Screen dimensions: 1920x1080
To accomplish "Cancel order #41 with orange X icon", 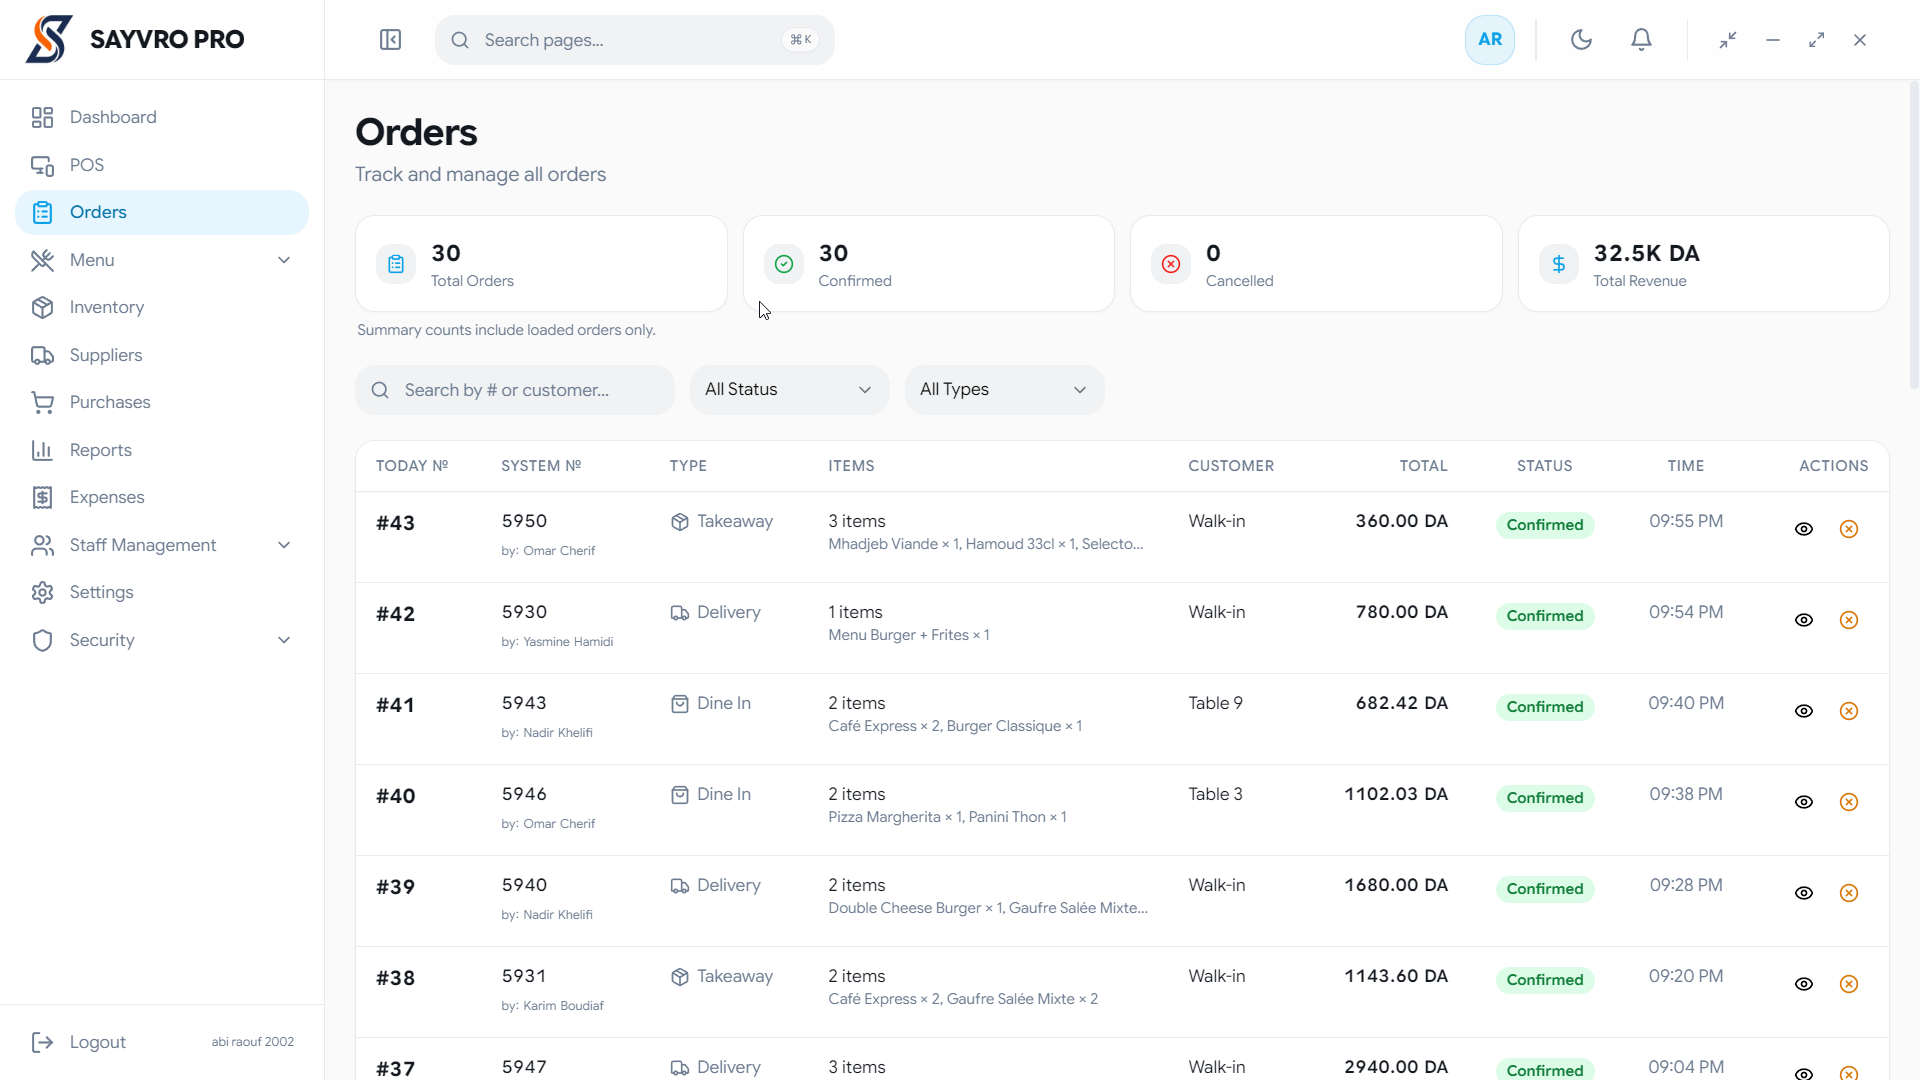I will point(1849,711).
